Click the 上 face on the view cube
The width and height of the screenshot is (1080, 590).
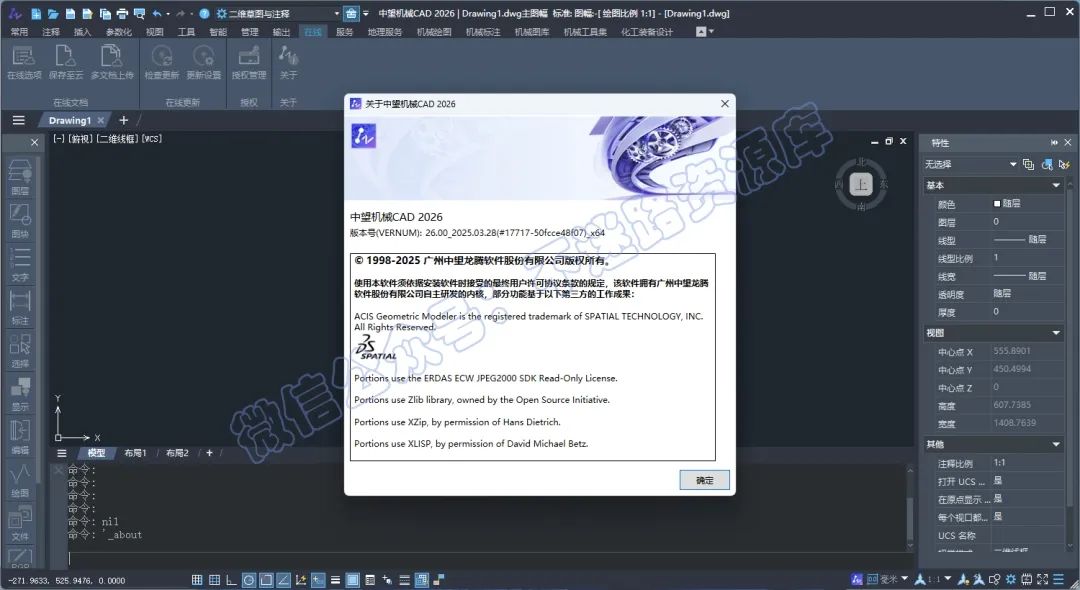(x=861, y=185)
